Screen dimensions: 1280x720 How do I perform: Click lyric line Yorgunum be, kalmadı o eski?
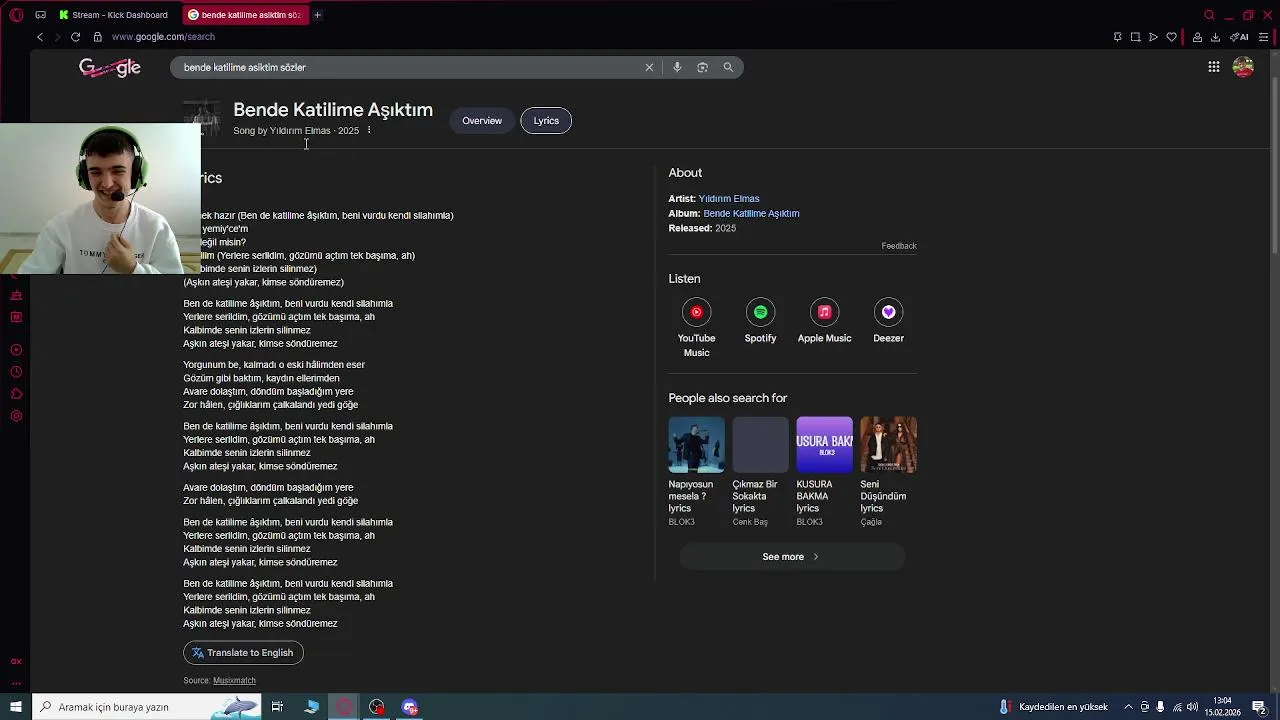274,365
